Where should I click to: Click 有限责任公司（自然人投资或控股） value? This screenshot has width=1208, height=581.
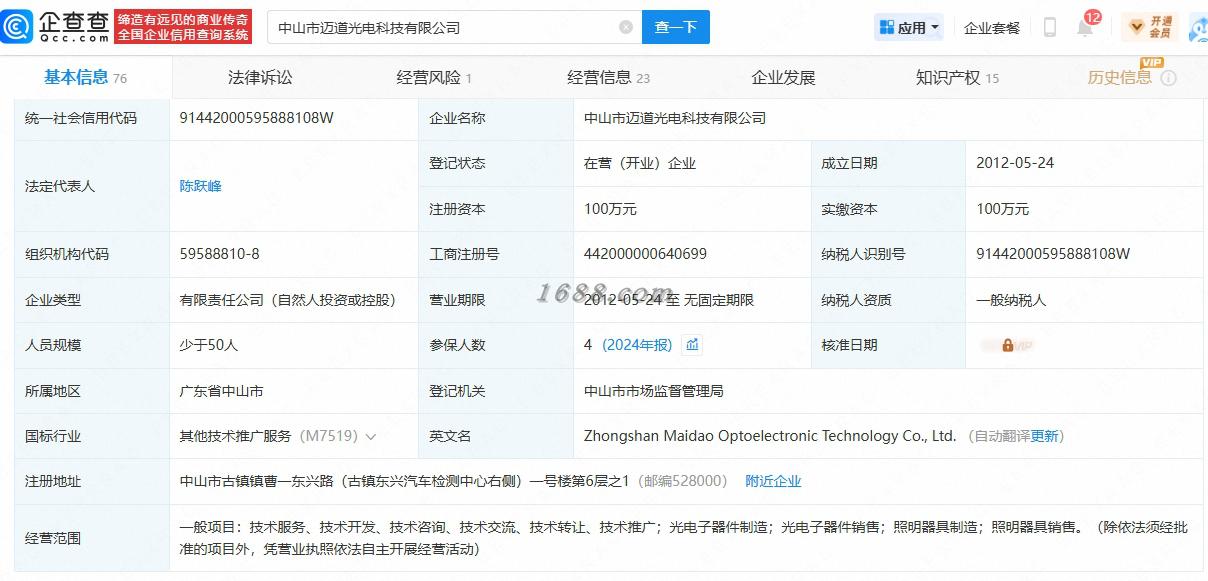pos(288,300)
